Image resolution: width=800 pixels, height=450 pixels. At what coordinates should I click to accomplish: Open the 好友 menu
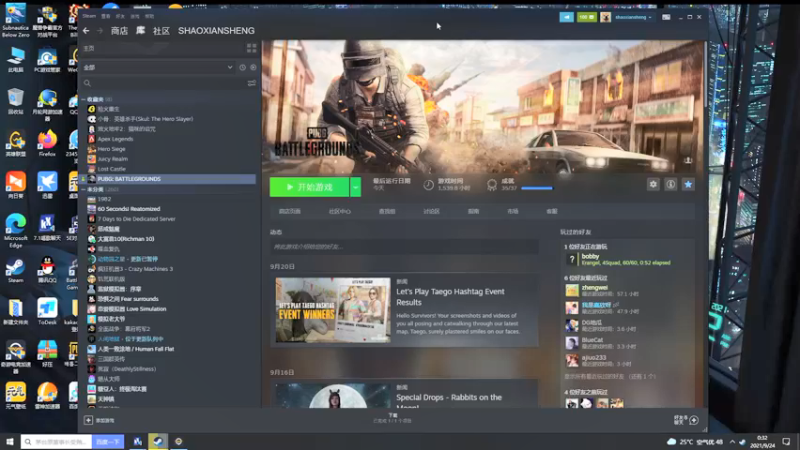click(120, 16)
